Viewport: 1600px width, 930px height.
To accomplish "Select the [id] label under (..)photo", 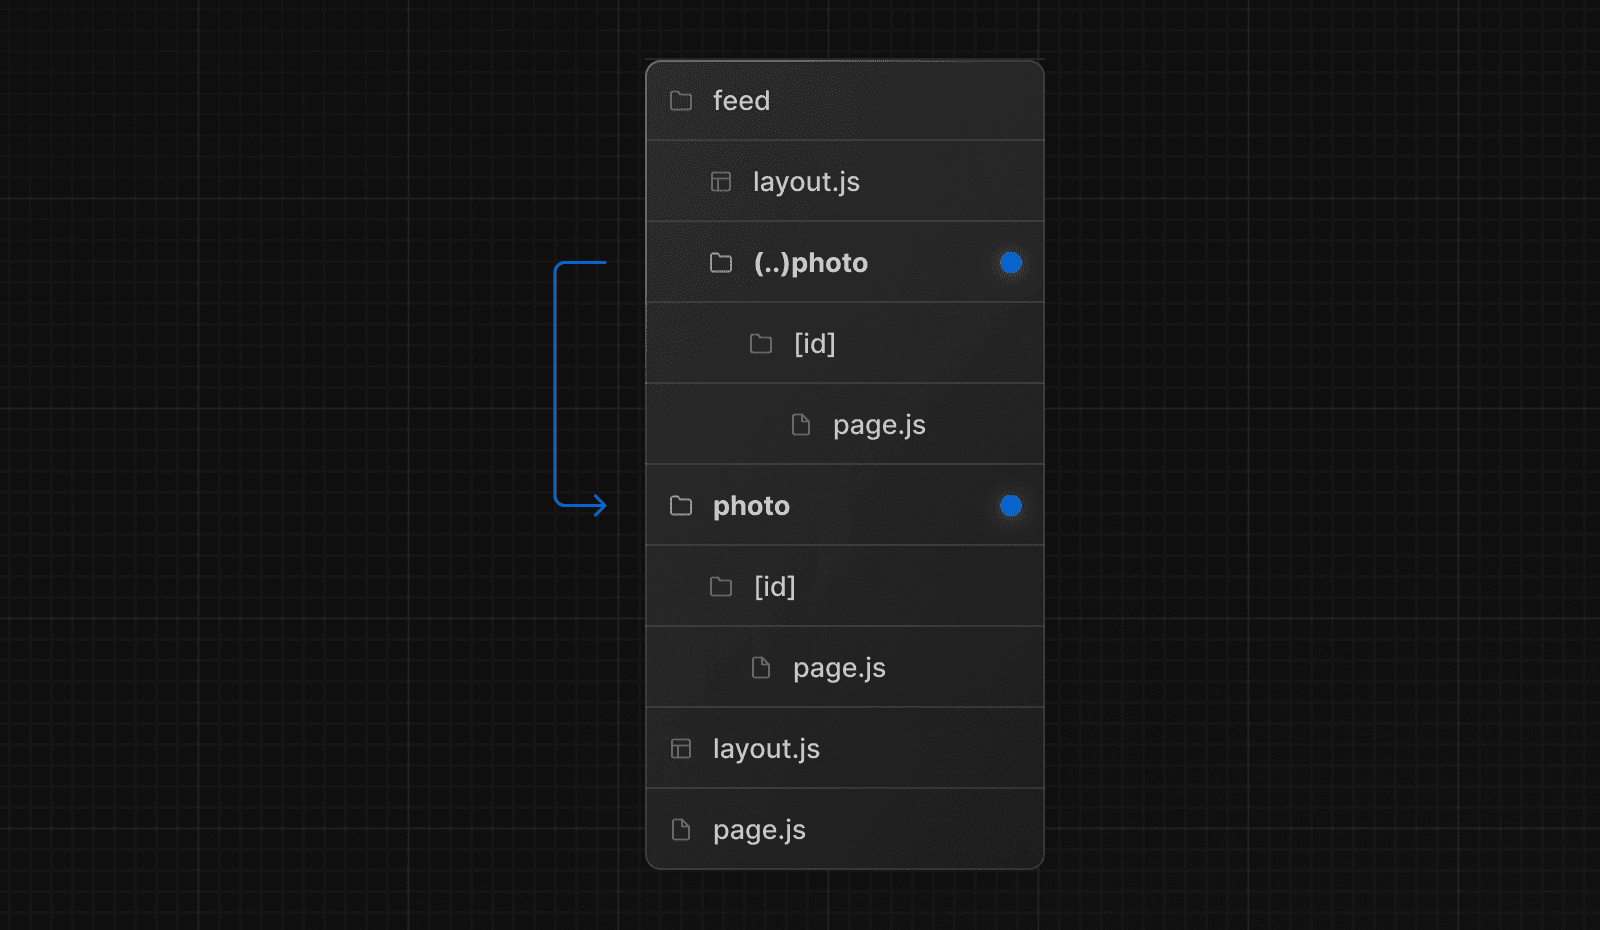I will [x=814, y=344].
